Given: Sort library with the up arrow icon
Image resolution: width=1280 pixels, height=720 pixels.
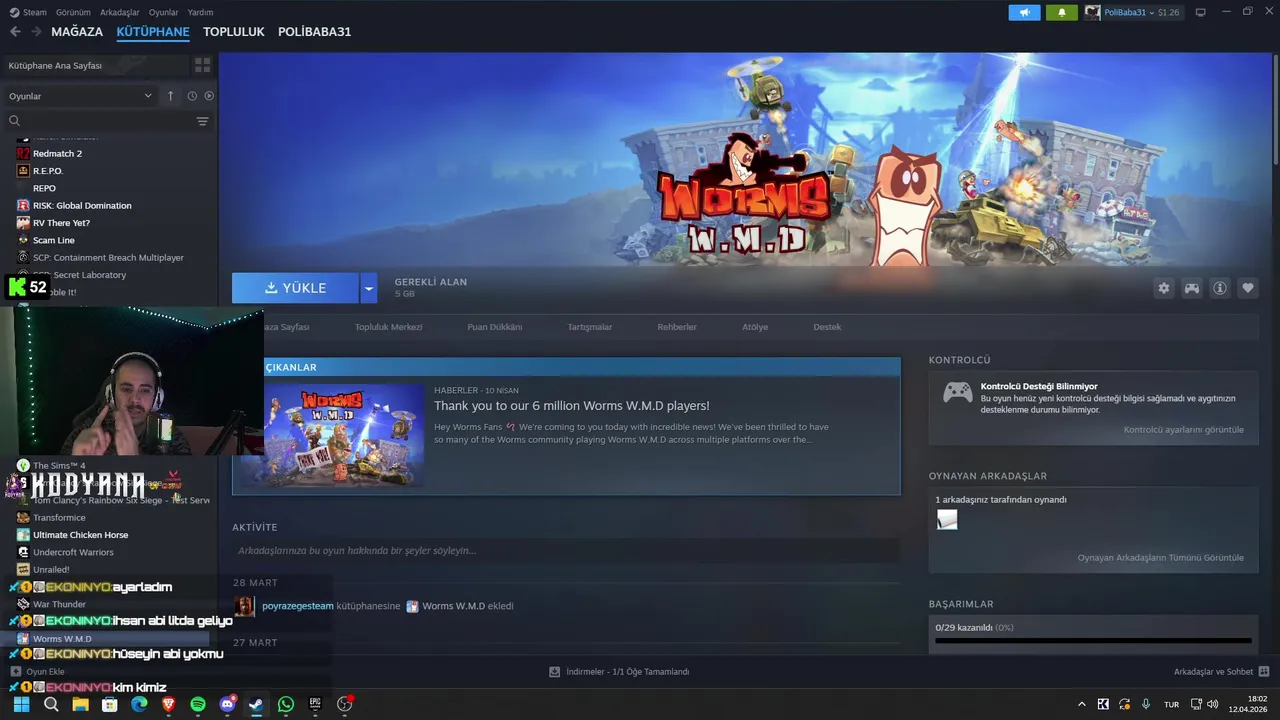Looking at the screenshot, I should pyautogui.click(x=170, y=96).
